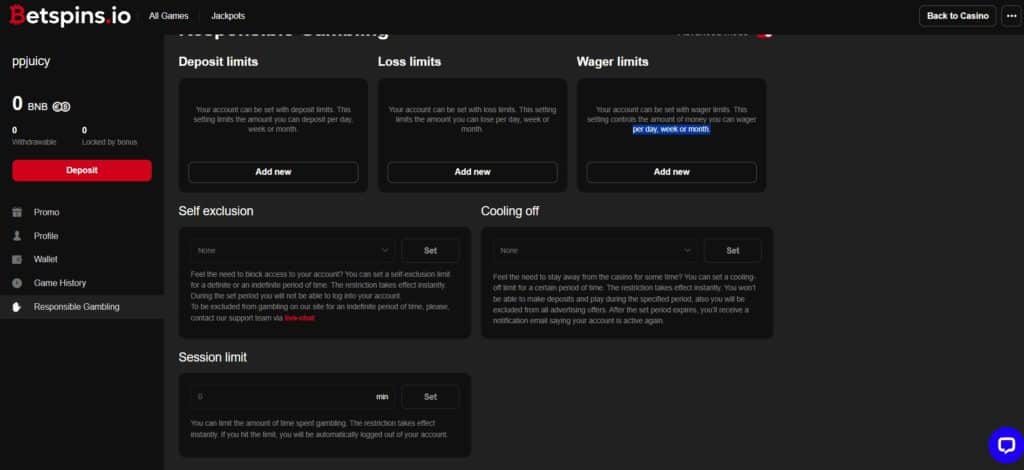1024x470 pixels.
Task: Click Add new under Loss limits
Action: coord(472,172)
